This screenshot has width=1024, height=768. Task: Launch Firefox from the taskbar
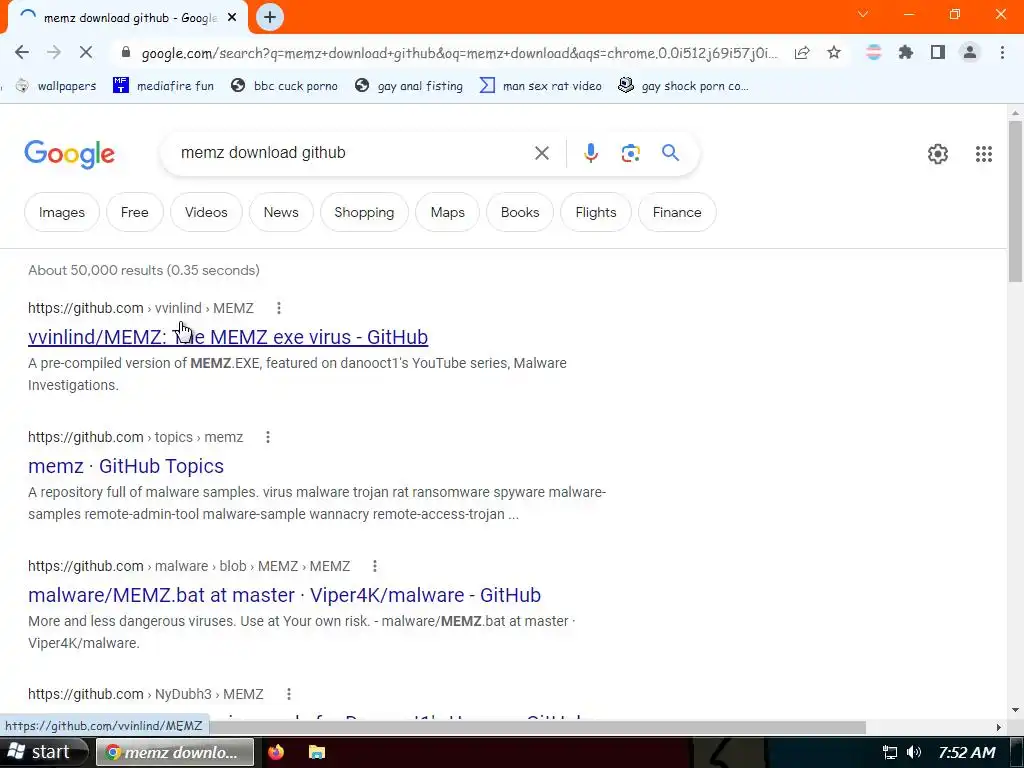point(276,752)
